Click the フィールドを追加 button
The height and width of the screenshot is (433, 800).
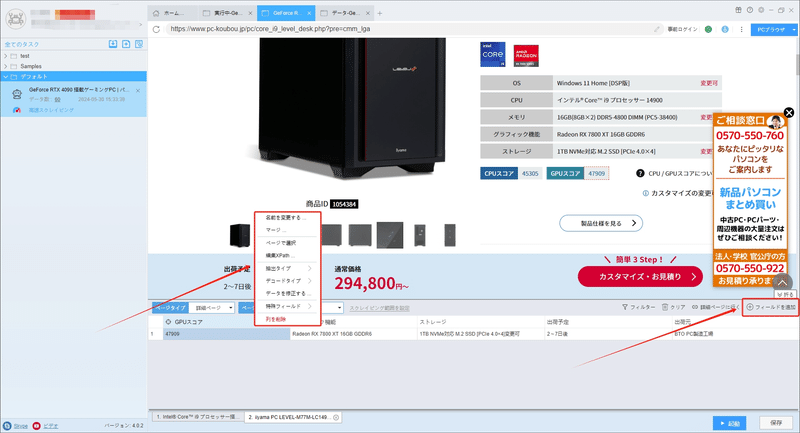[771, 307]
